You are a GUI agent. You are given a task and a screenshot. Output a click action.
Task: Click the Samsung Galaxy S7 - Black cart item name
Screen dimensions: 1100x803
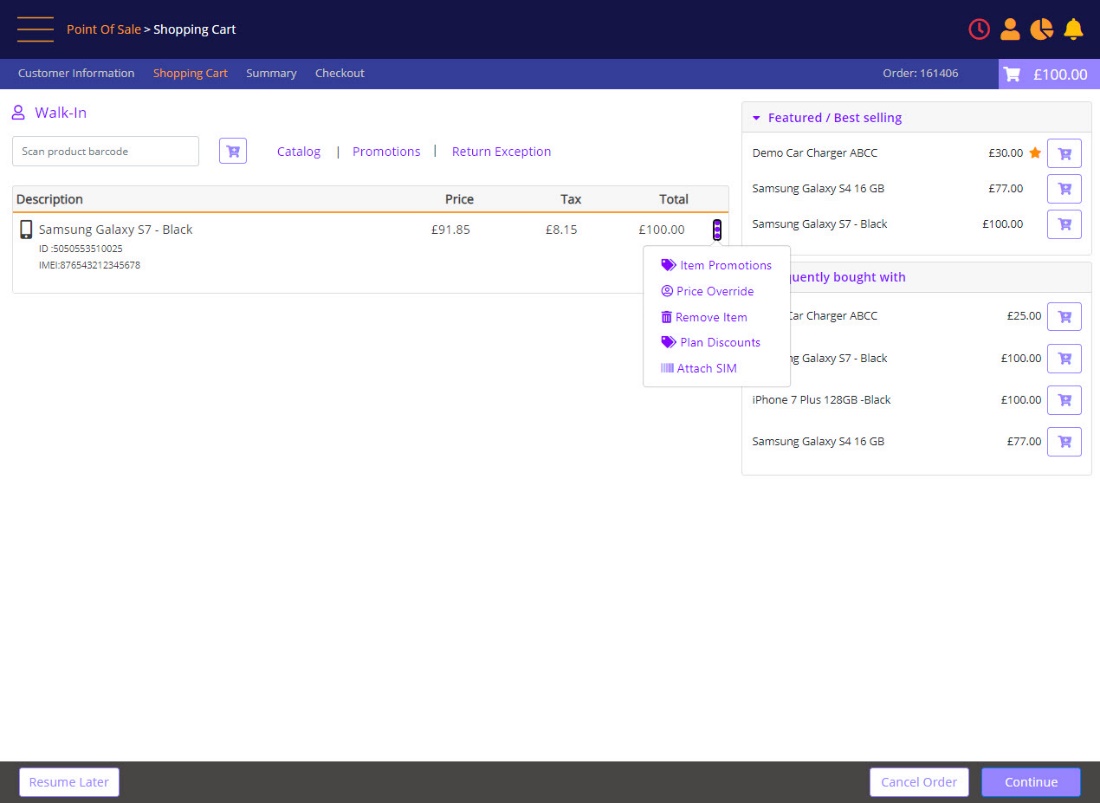pyautogui.click(x=115, y=229)
